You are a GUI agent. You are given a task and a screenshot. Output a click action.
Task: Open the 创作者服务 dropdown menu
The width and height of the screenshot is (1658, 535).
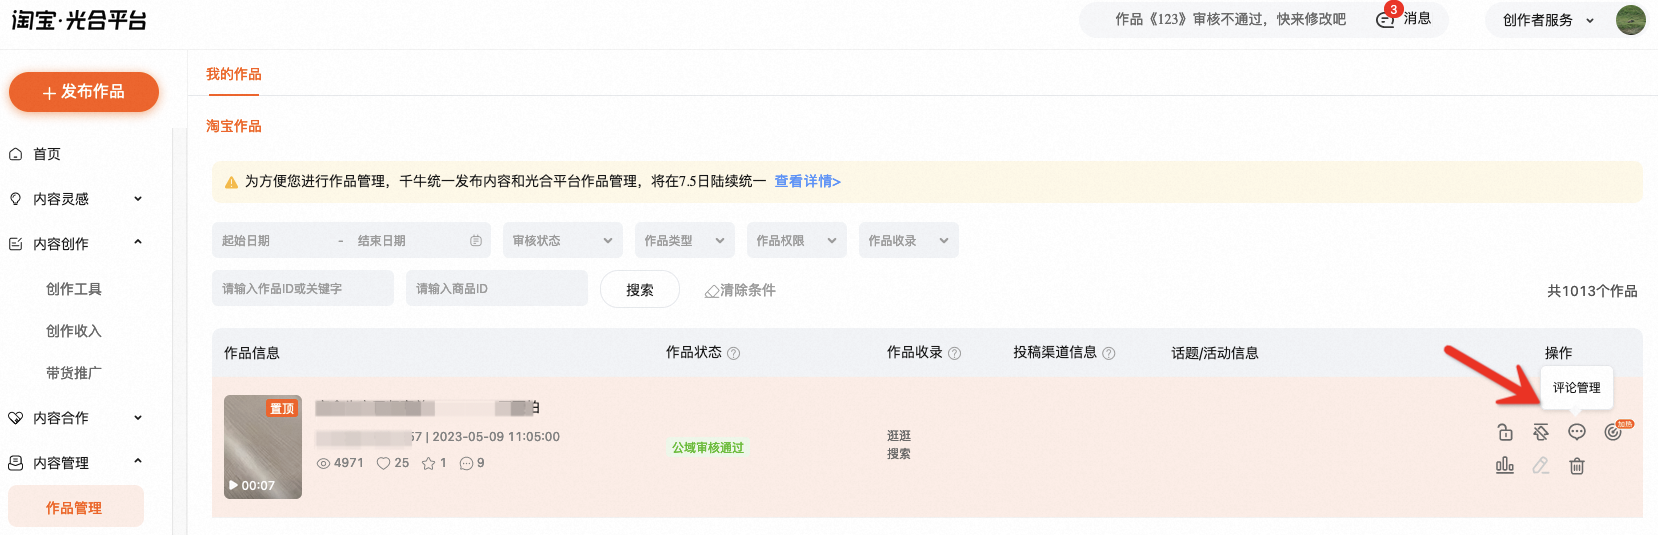[x=1548, y=20]
